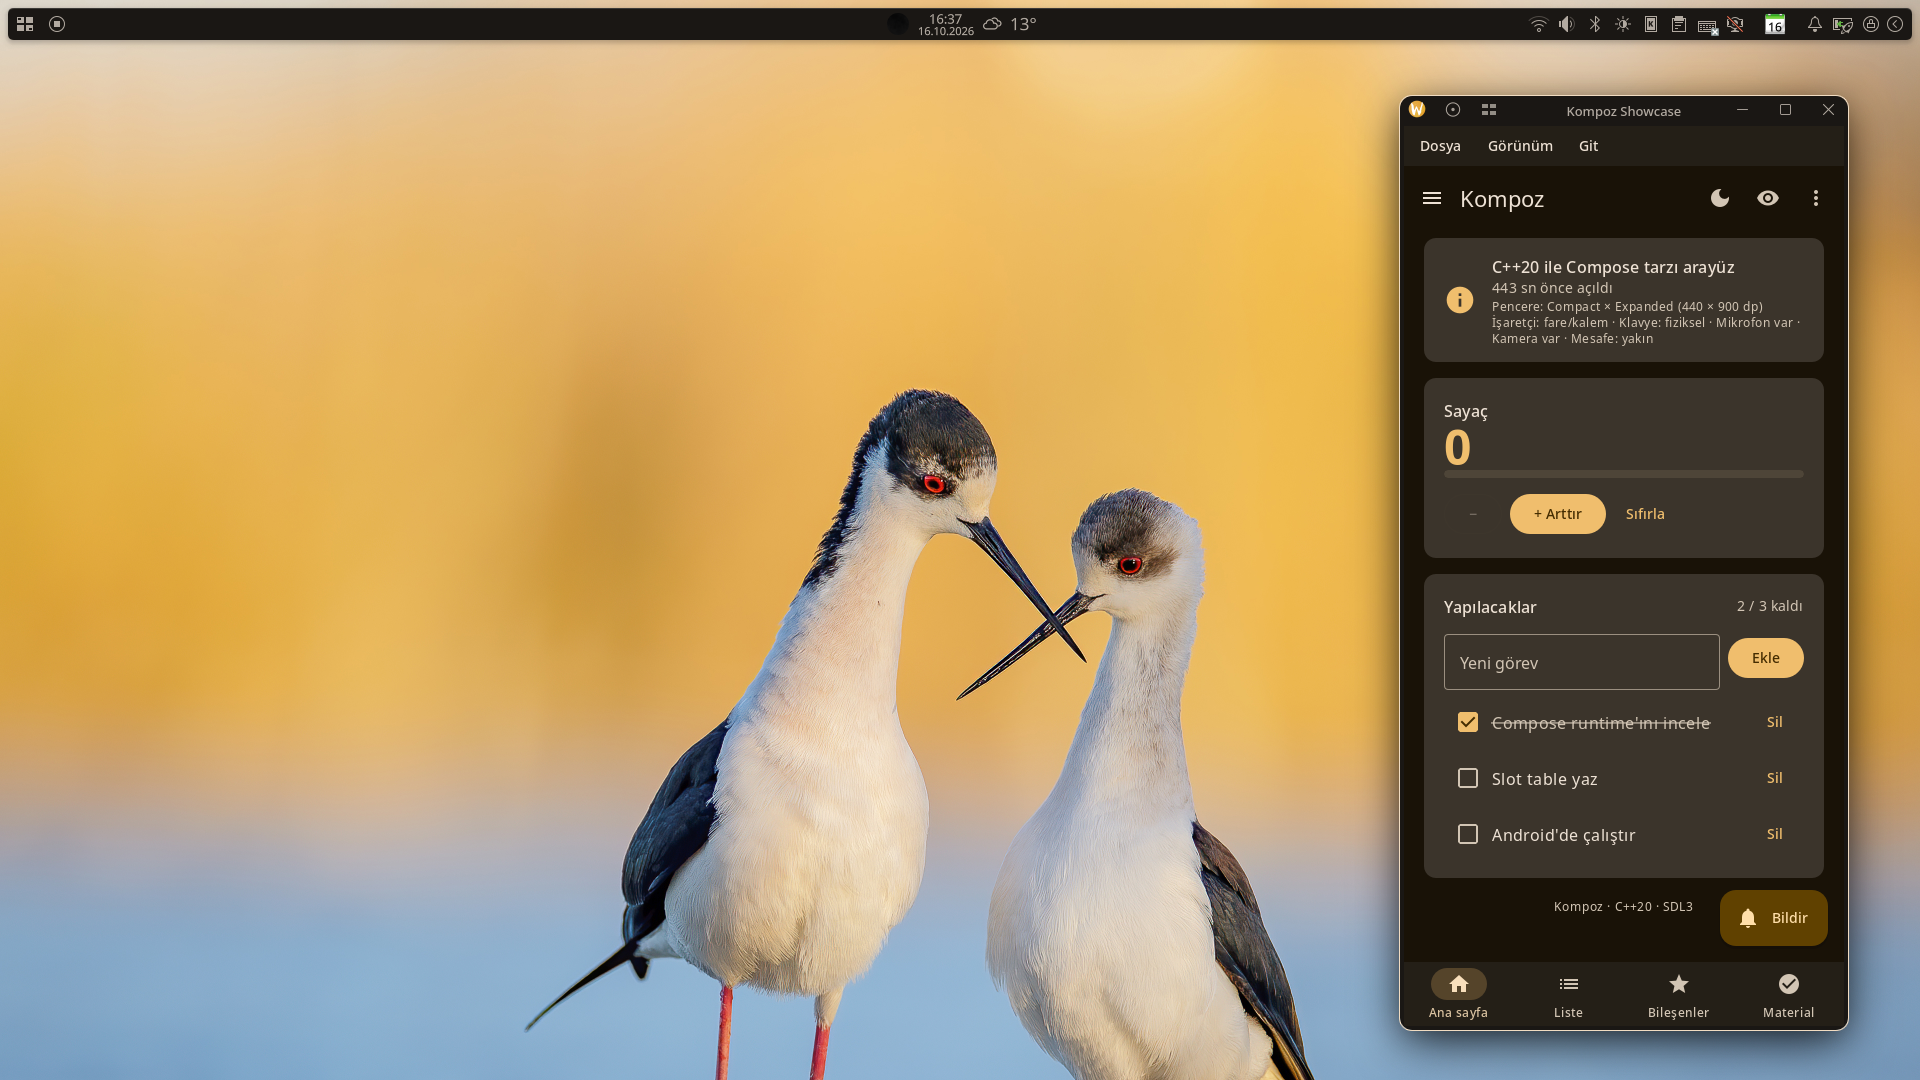The height and width of the screenshot is (1080, 1920).
Task: Click Sıfırla to reset the counter
Action: (1645, 514)
